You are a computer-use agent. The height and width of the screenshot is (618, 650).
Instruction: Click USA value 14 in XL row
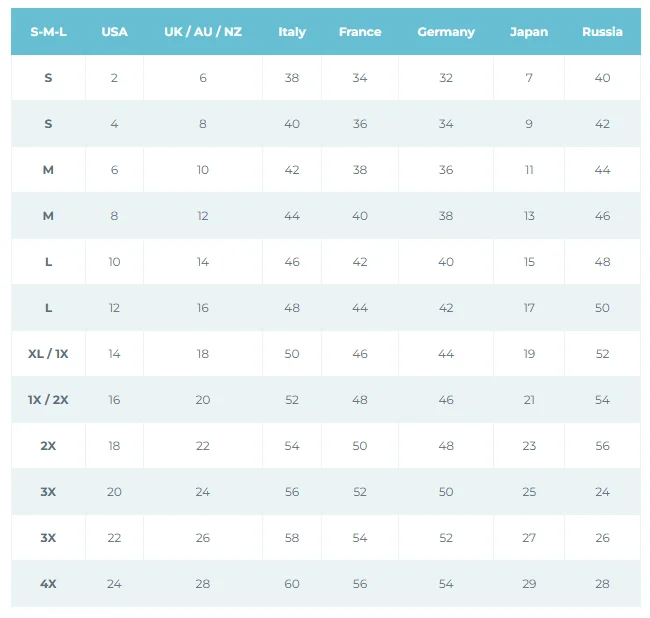click(114, 354)
